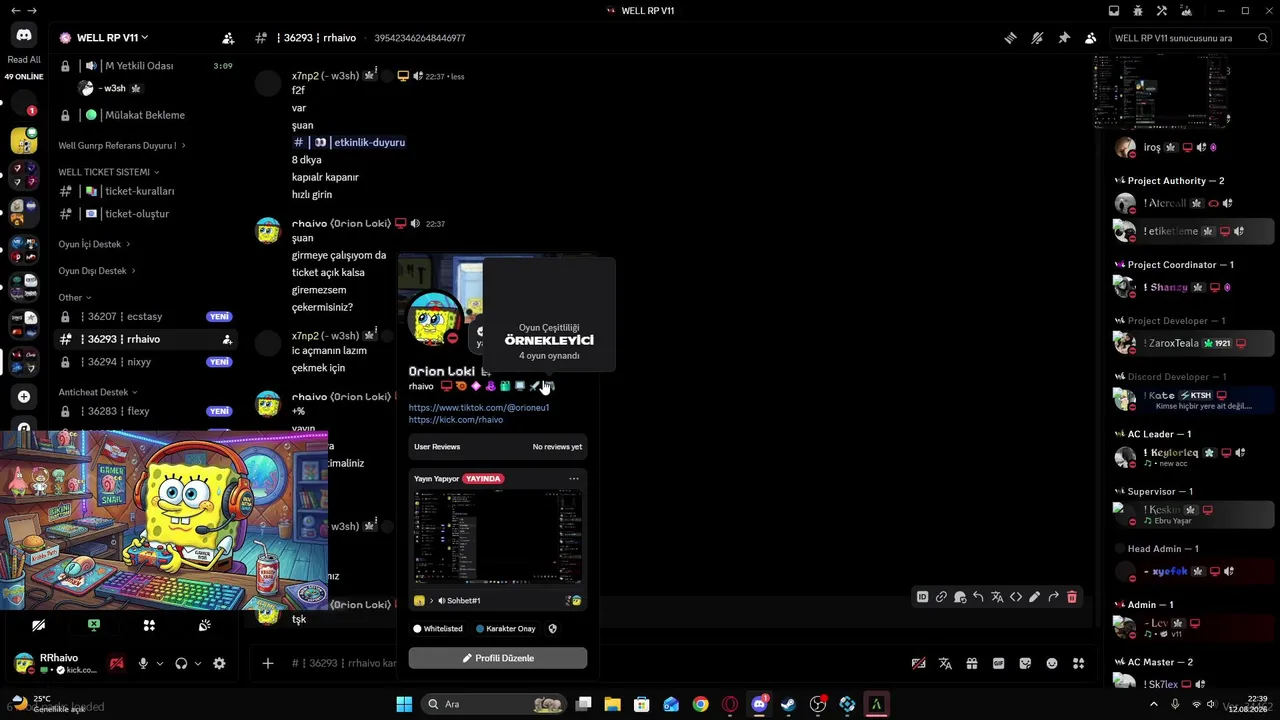Click the code brackets icon in the message toolbar
The width and height of the screenshot is (1280, 720).
[1016, 597]
